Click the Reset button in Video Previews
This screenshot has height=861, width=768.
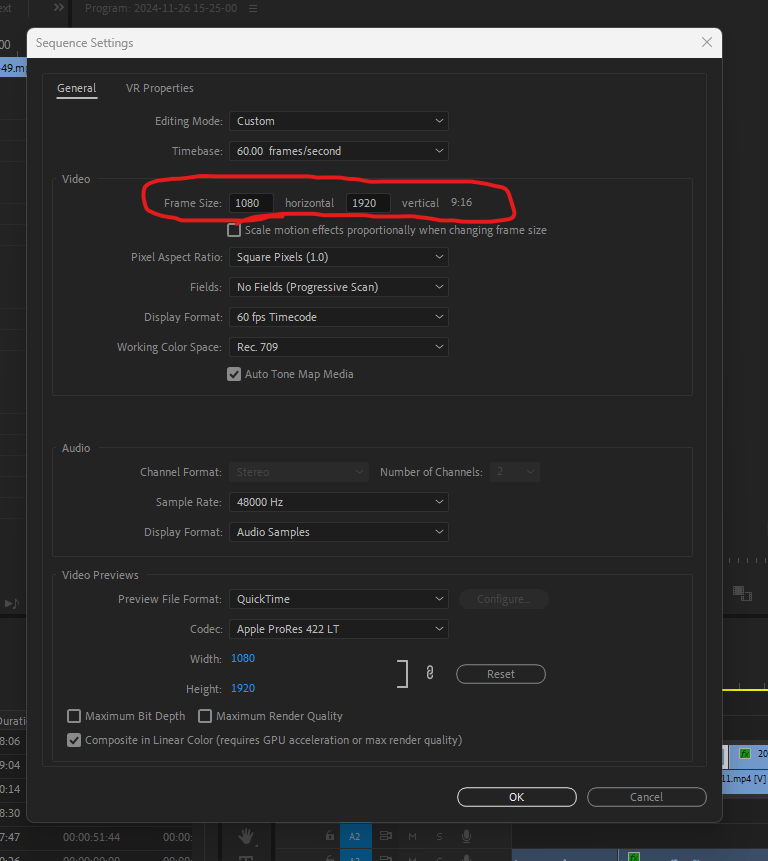[x=501, y=674]
